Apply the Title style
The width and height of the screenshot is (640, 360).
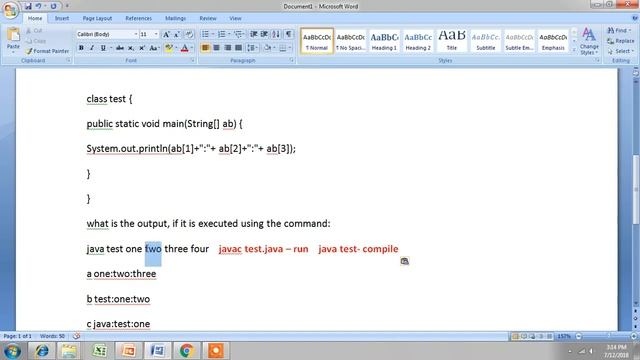coord(452,40)
